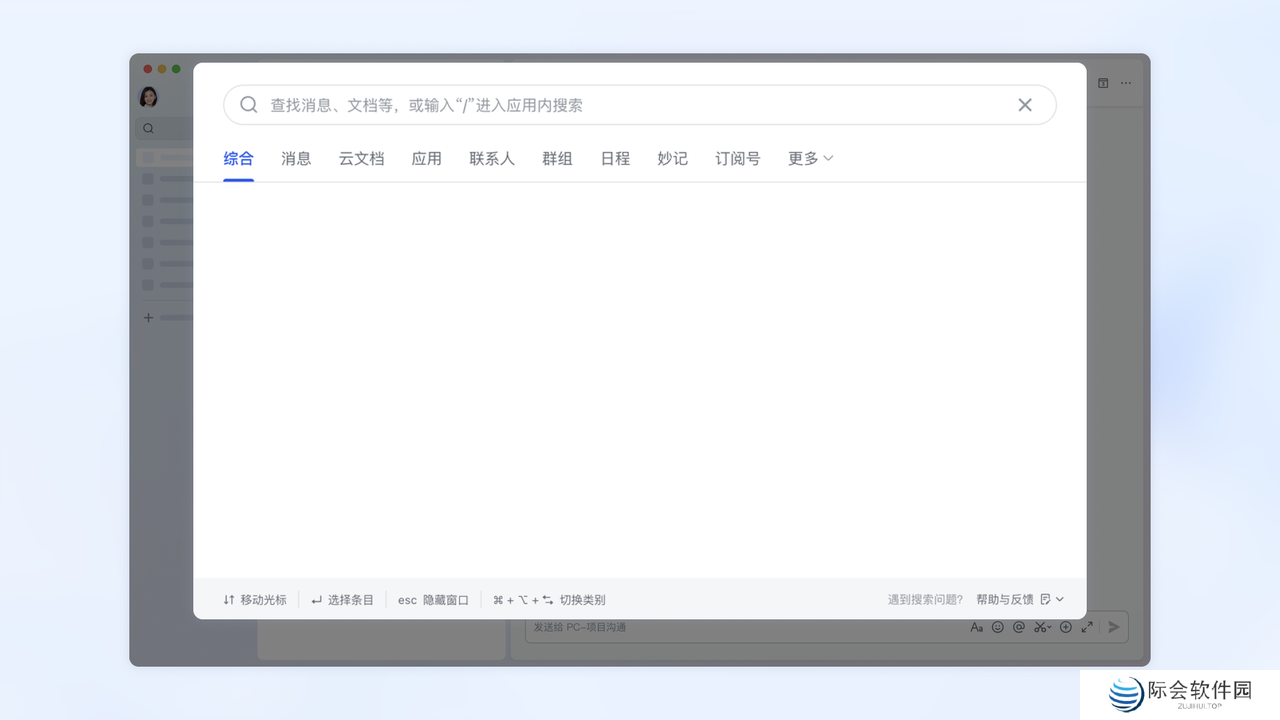The height and width of the screenshot is (720, 1280).
Task: Click the Aa text formatting icon
Action: (x=977, y=627)
